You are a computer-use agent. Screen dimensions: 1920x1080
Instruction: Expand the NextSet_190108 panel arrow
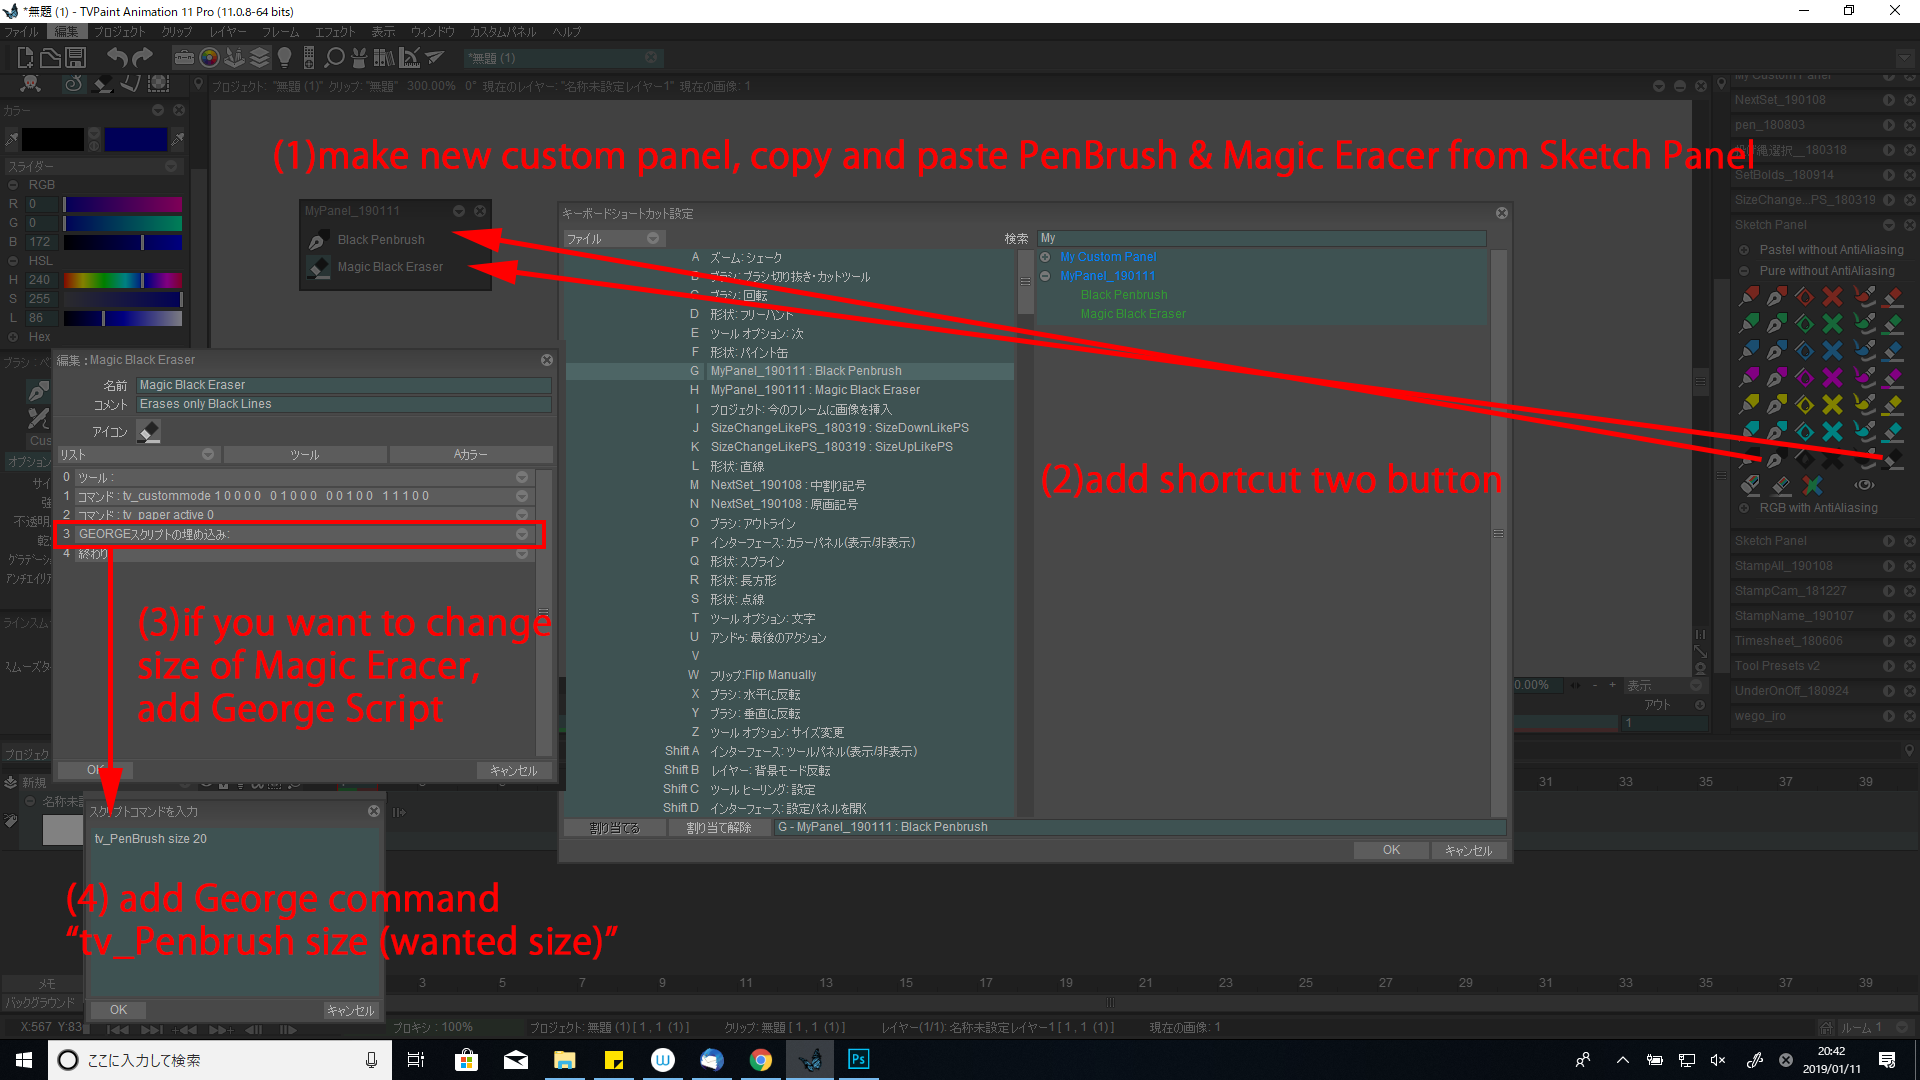(x=1889, y=100)
